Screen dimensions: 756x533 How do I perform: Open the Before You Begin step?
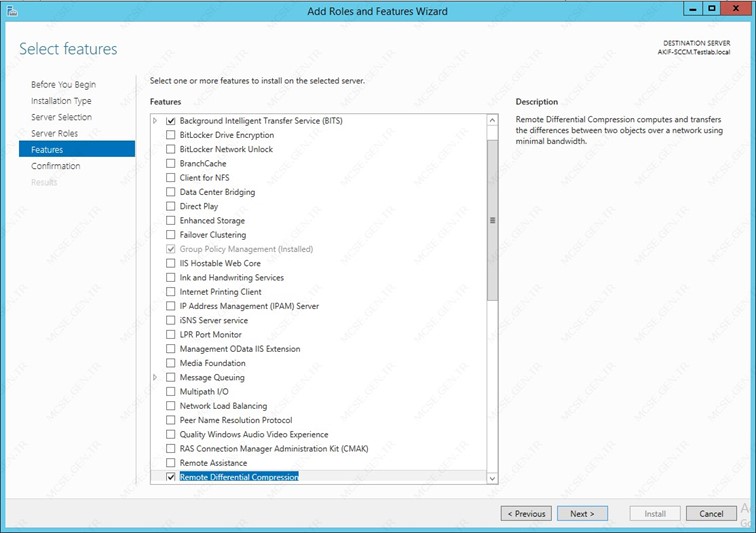coord(64,84)
